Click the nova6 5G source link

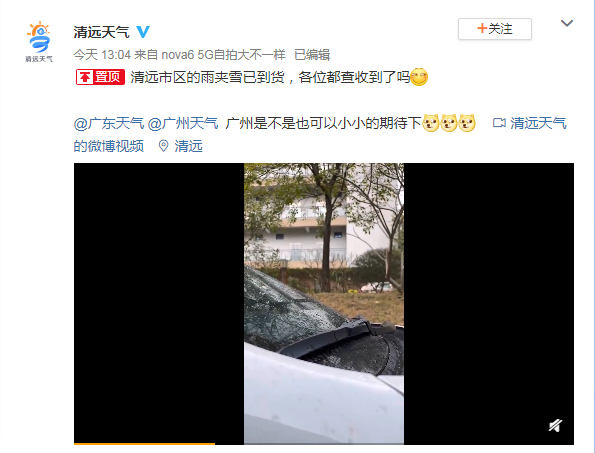click(224, 55)
